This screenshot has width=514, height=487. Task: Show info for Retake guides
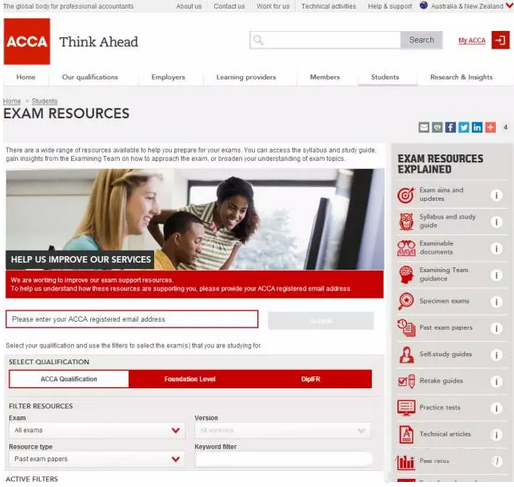tap(496, 381)
